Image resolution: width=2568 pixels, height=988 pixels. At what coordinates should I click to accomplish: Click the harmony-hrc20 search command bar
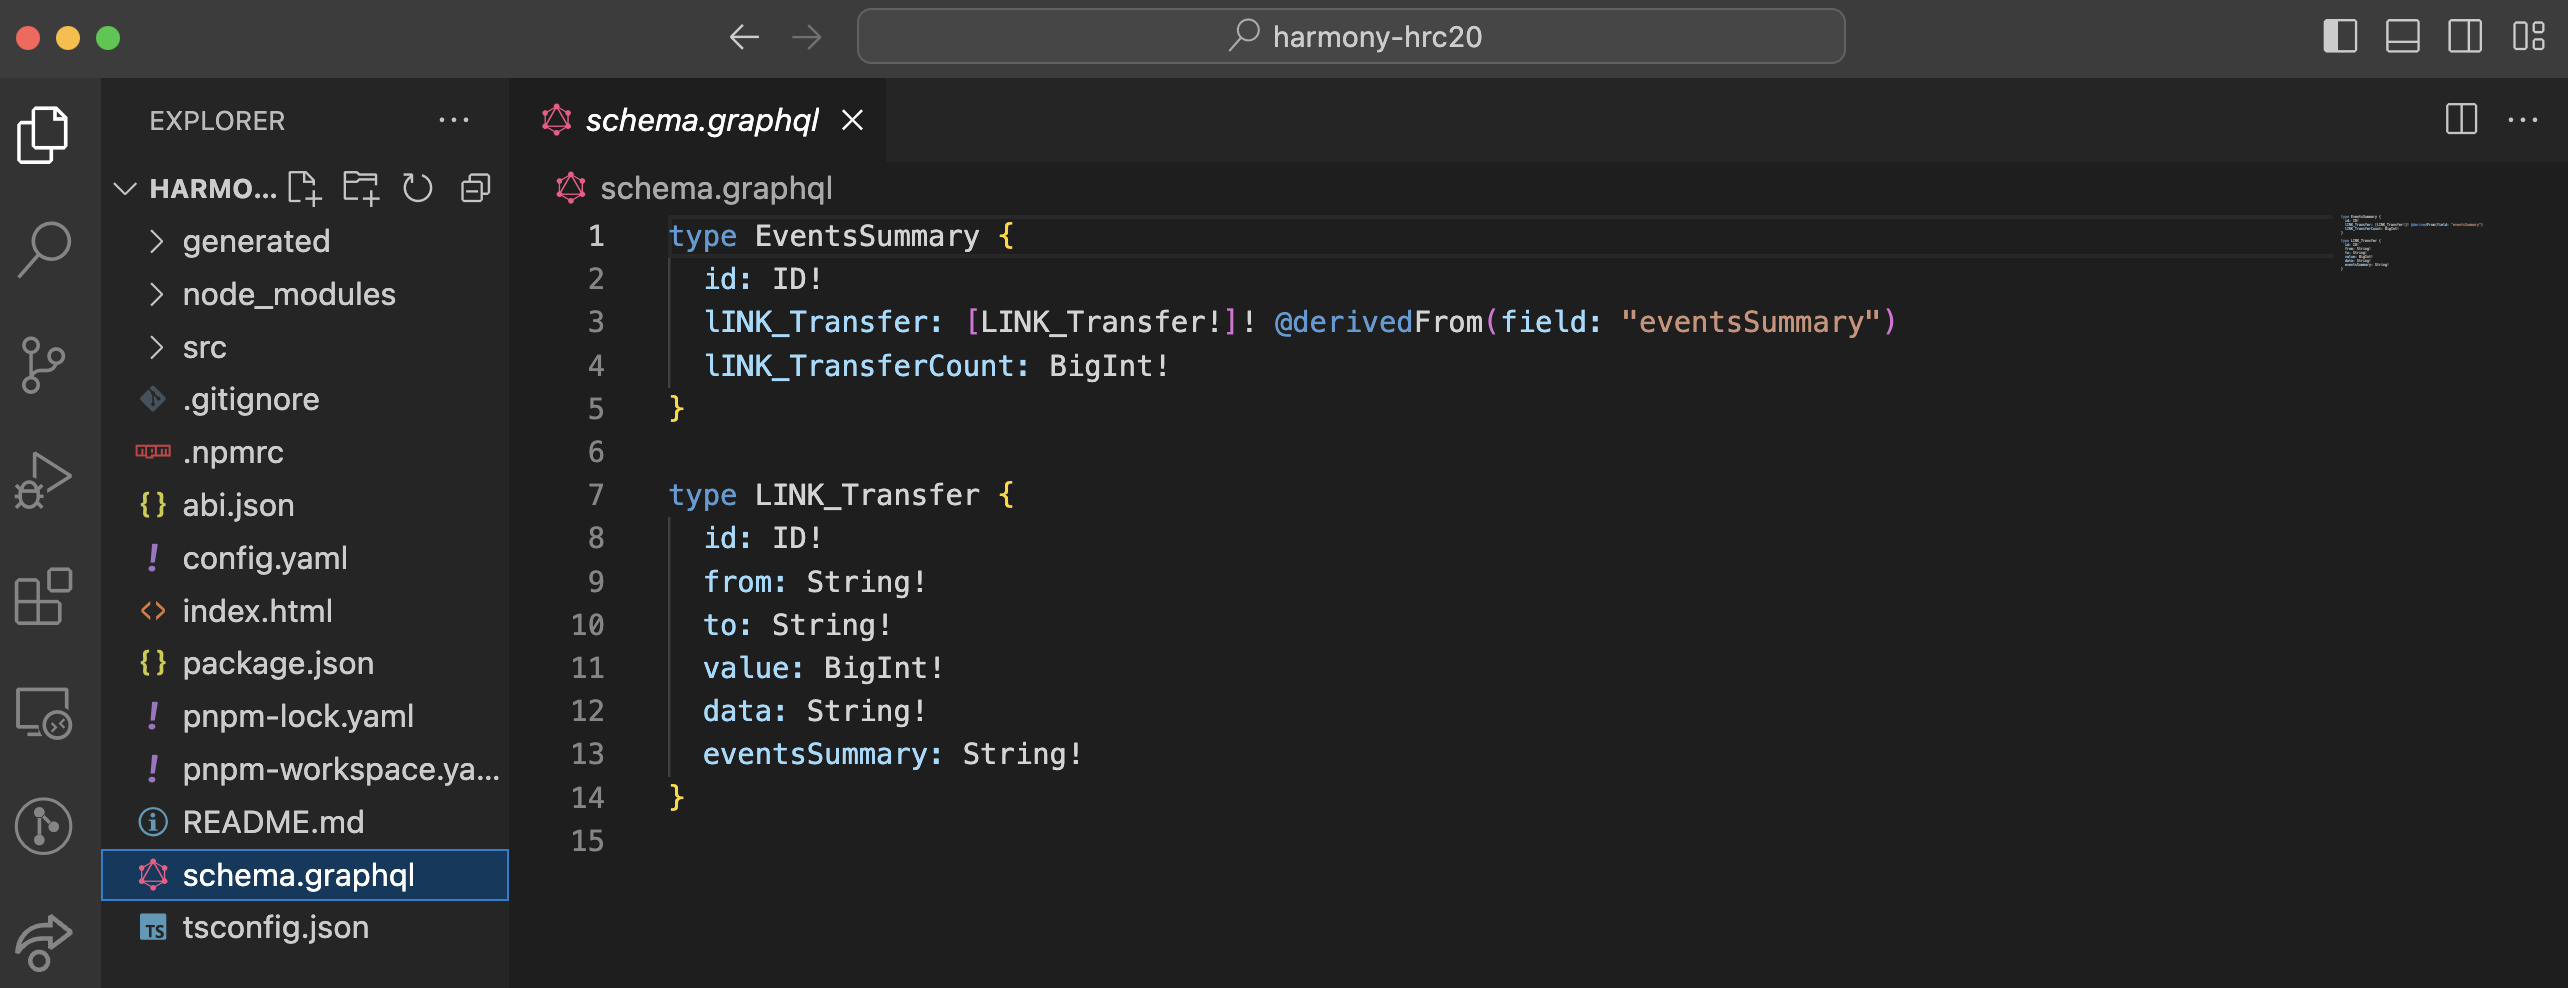(1351, 37)
